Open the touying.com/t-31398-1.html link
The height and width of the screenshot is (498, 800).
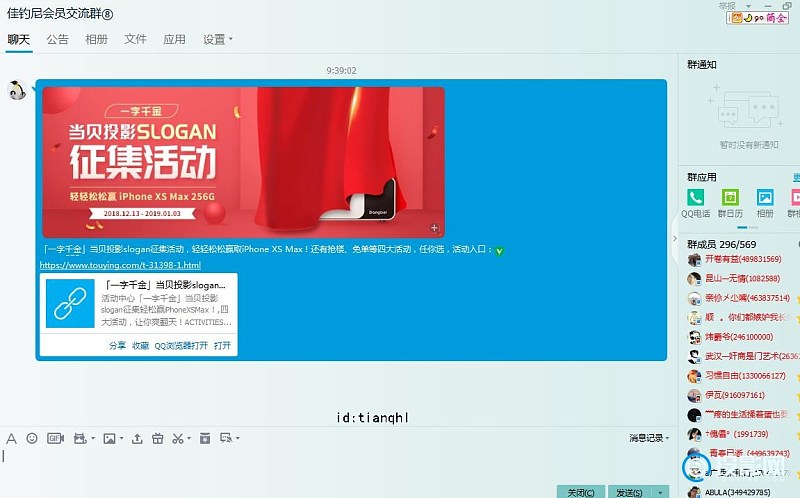(x=120, y=265)
